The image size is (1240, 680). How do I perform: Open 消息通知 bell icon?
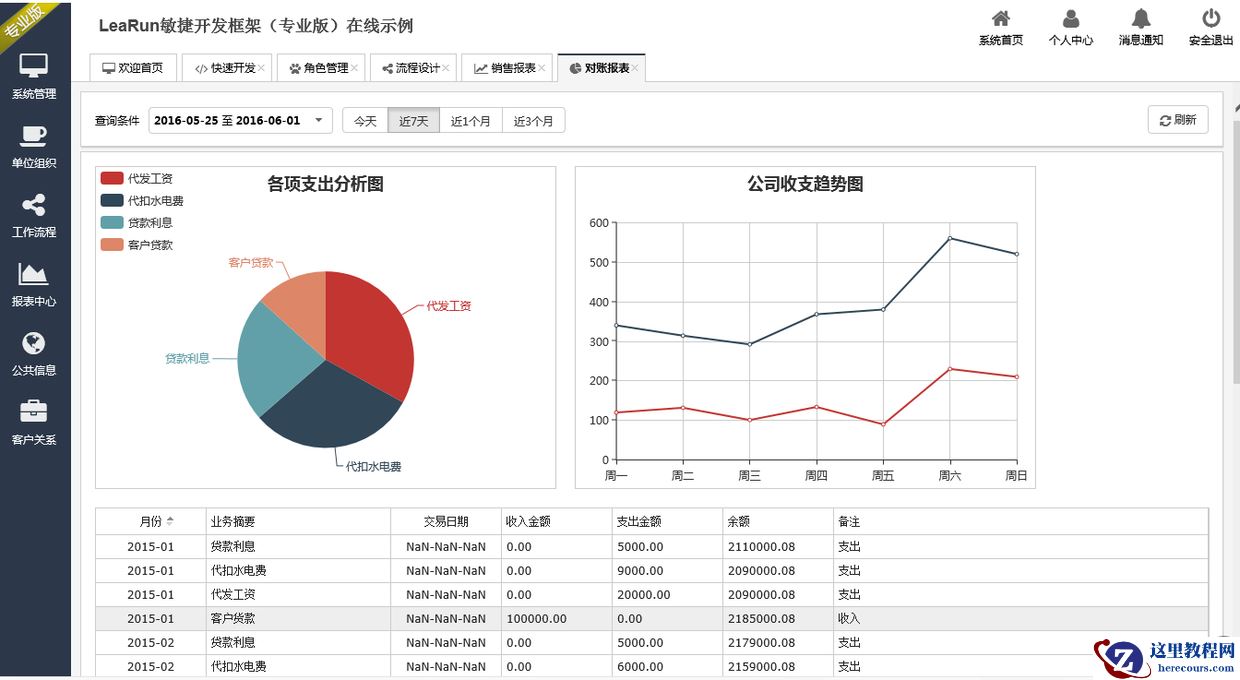1140,19
